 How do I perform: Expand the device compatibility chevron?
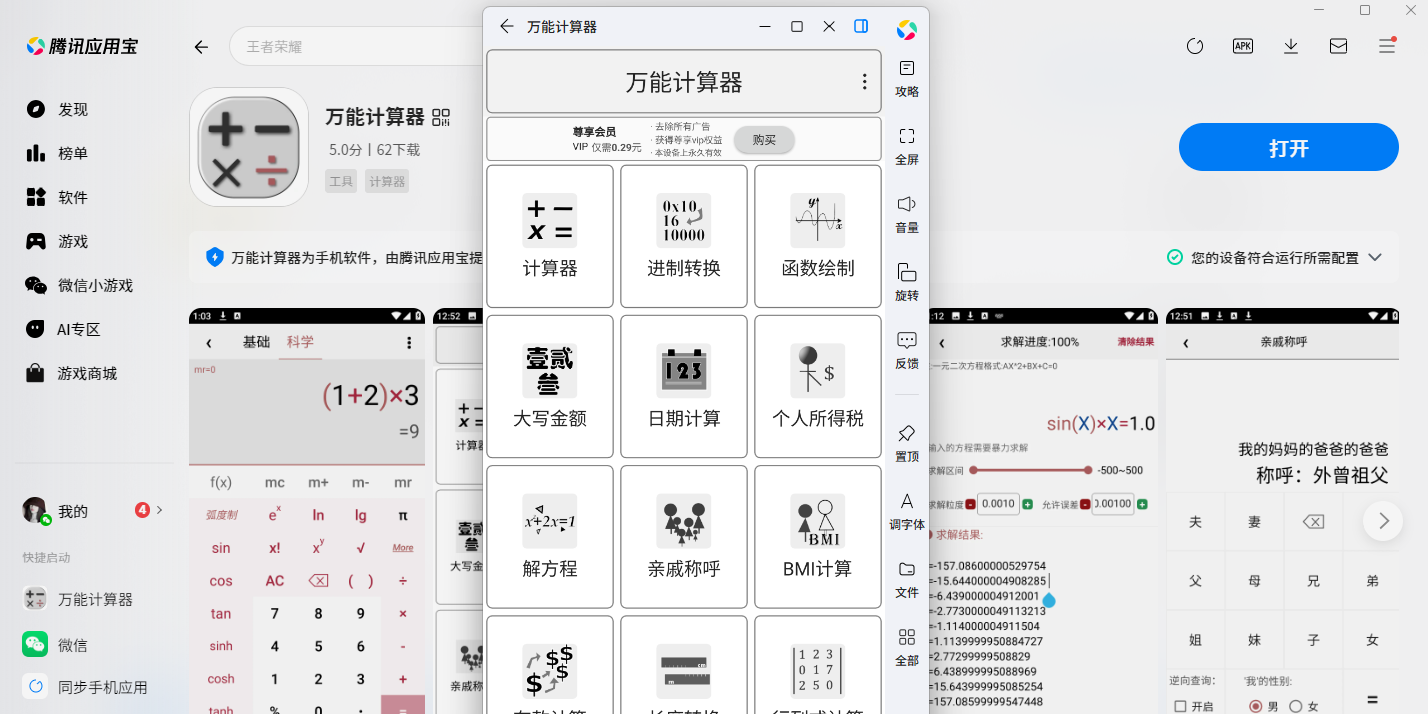1375,257
